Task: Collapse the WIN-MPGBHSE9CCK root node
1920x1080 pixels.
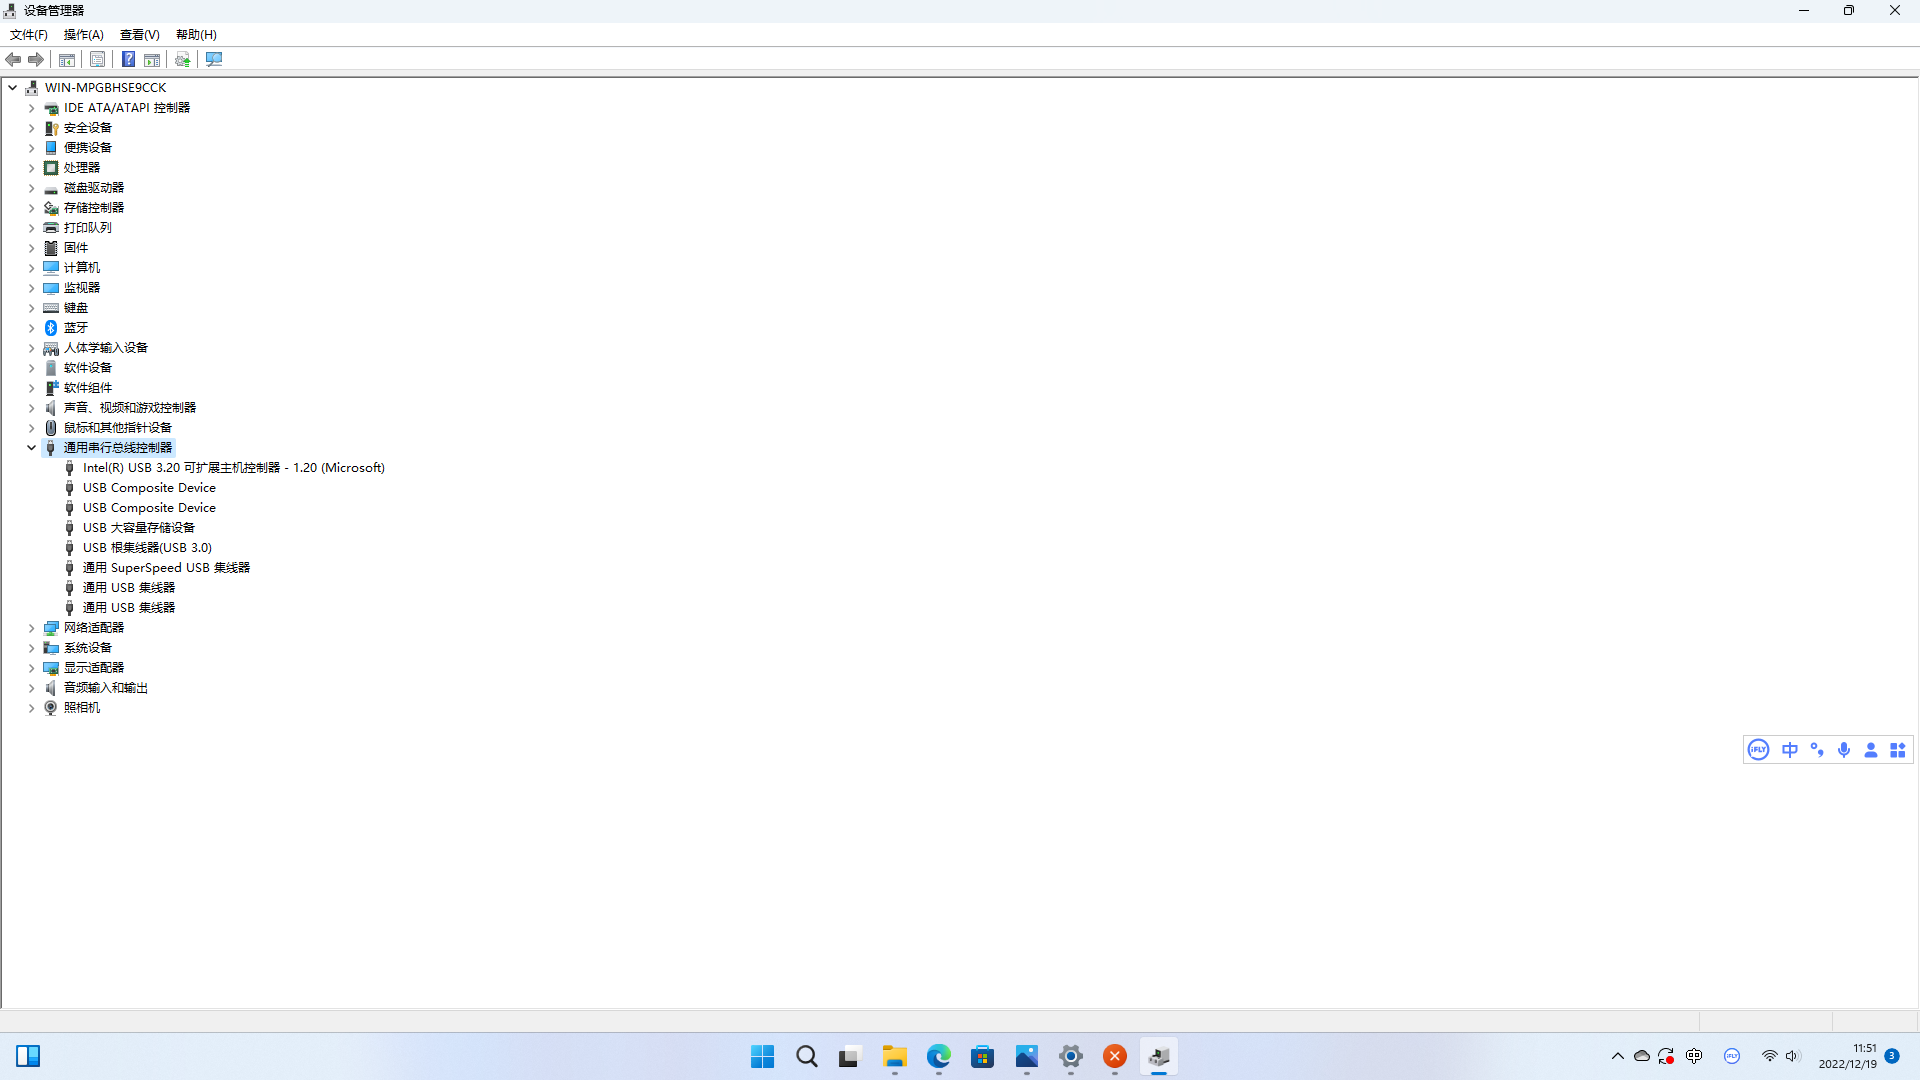Action: pyautogui.click(x=12, y=88)
